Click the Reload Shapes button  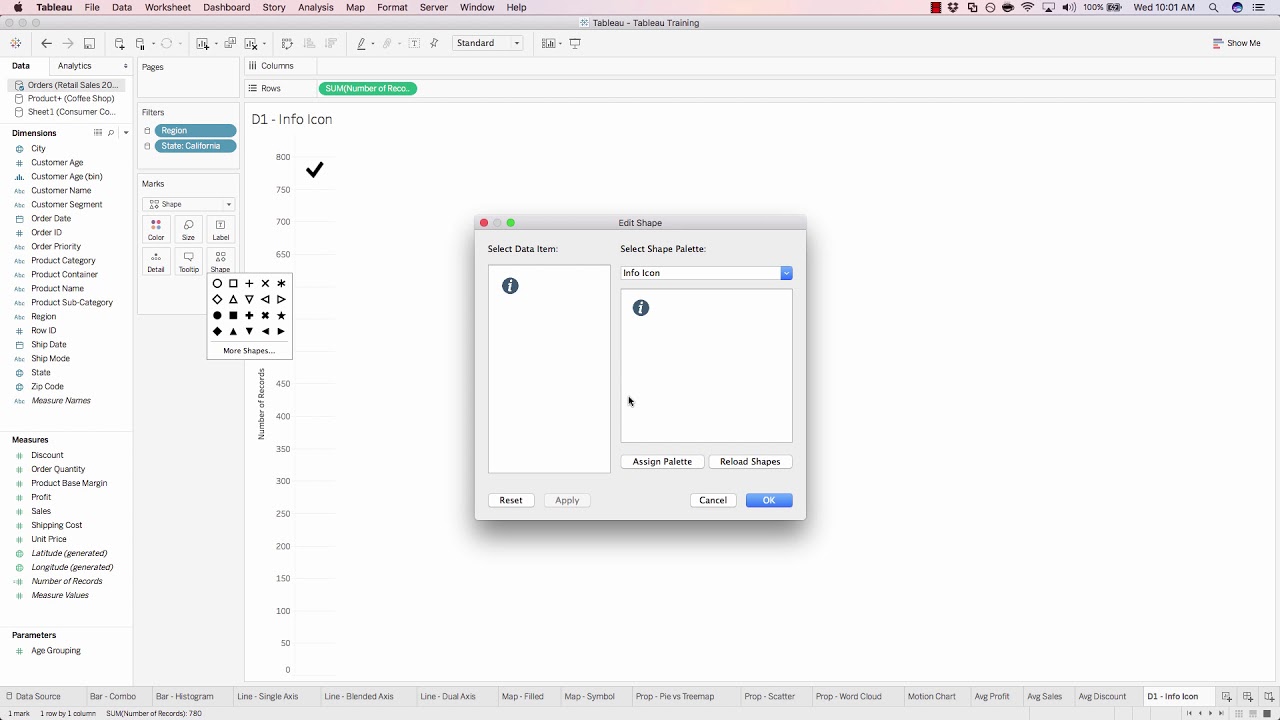coord(750,461)
